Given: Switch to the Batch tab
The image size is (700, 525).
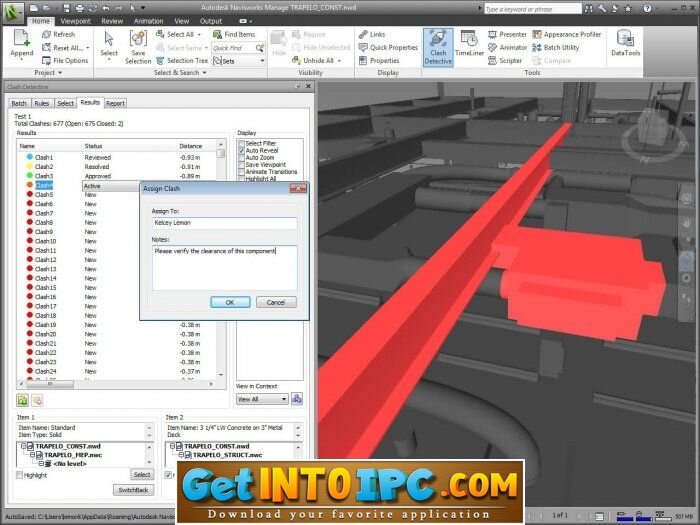Looking at the screenshot, I should pos(19,103).
